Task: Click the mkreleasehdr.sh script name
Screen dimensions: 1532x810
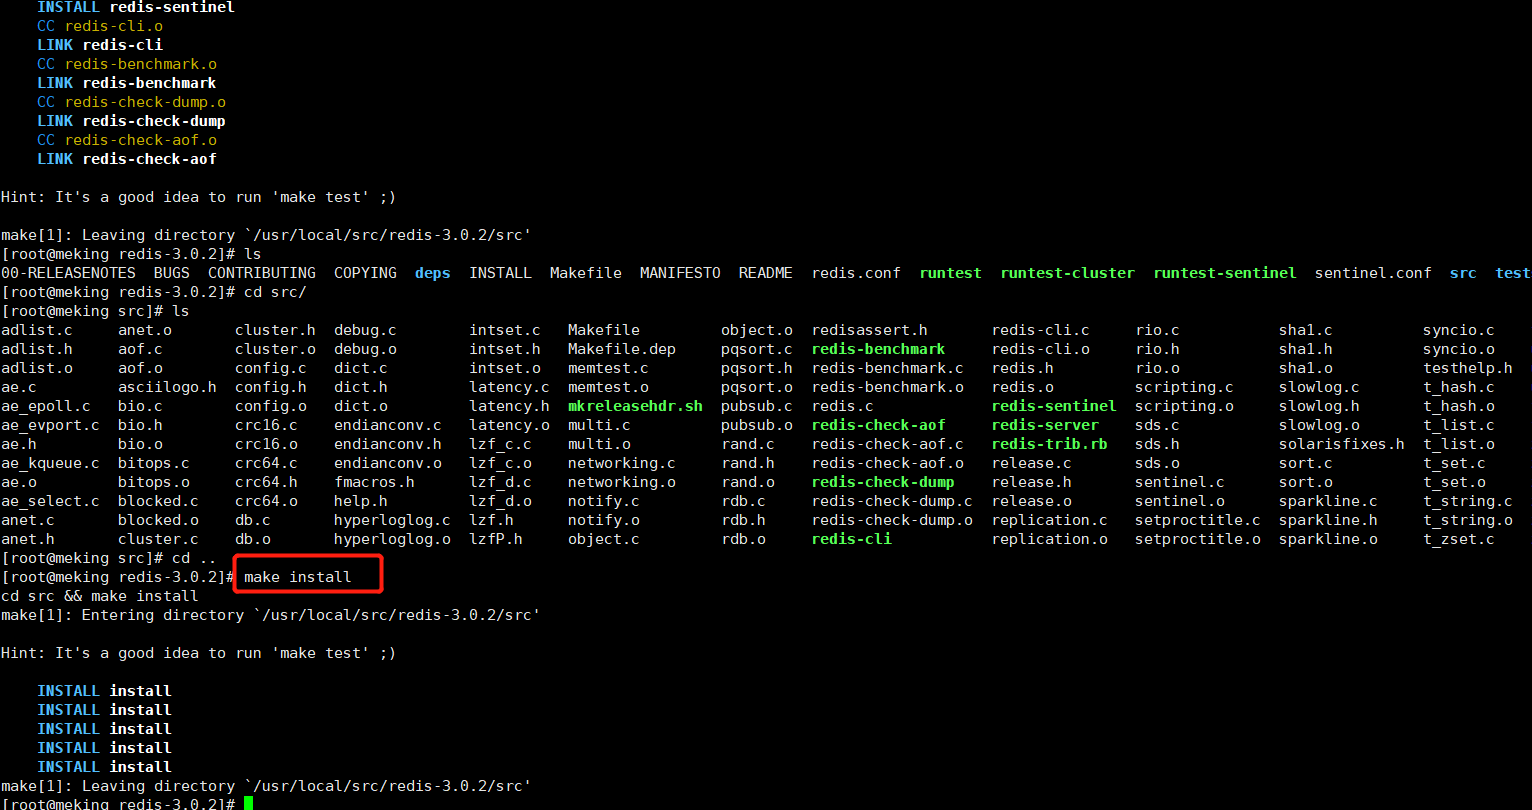Action: (x=635, y=406)
